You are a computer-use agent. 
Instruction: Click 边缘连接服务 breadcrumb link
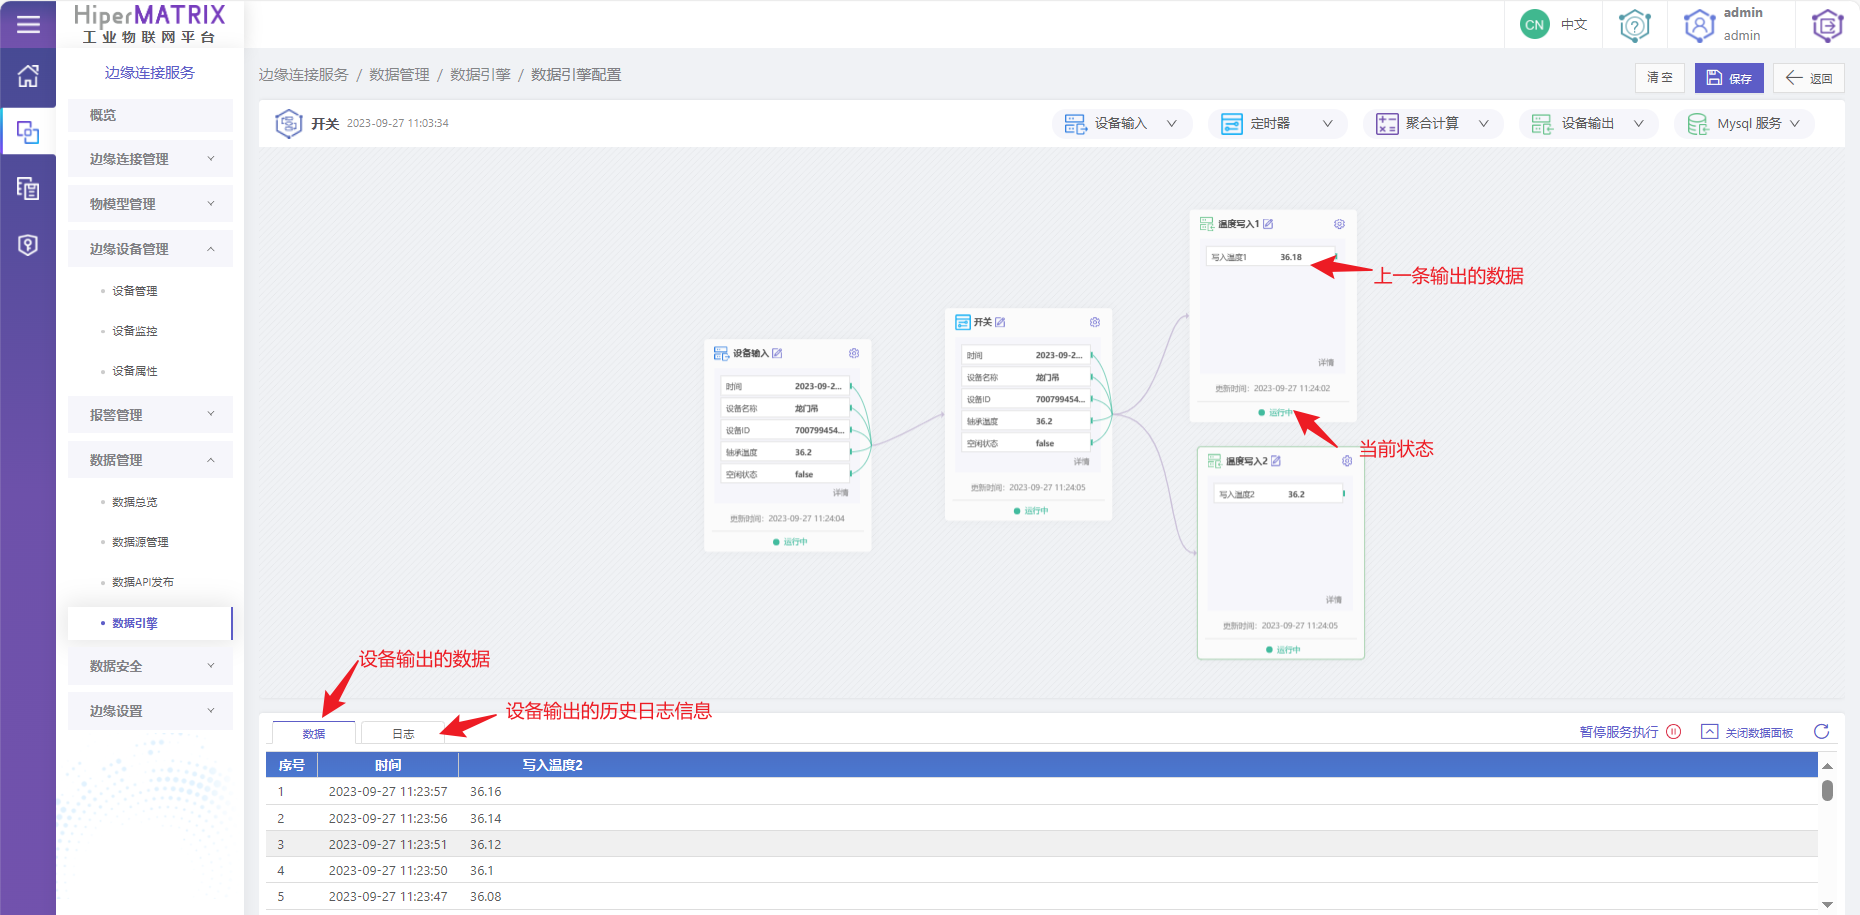click(x=303, y=75)
